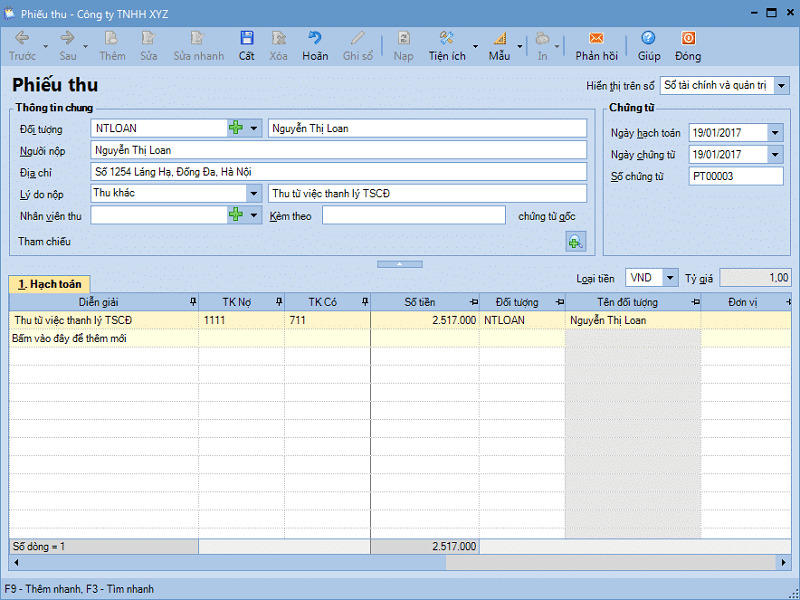Select the TK Nợ cell 1111
The height and width of the screenshot is (600, 800).
[241, 320]
